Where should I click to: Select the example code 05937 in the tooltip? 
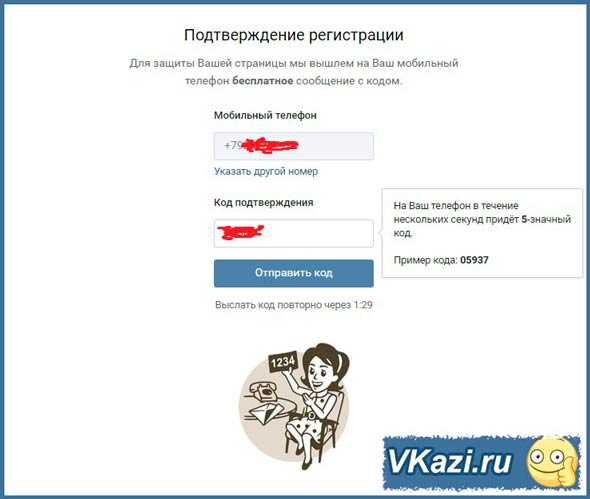point(474,260)
